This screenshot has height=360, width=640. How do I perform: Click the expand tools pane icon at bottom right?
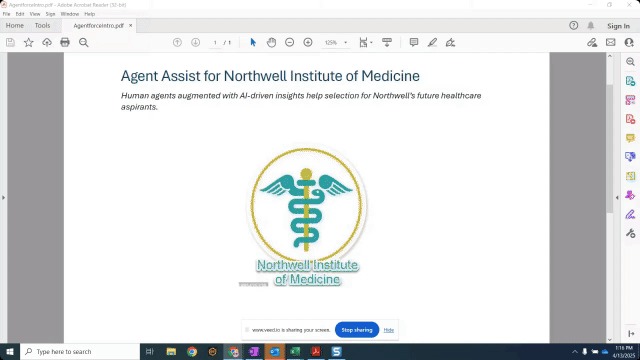[631, 333]
